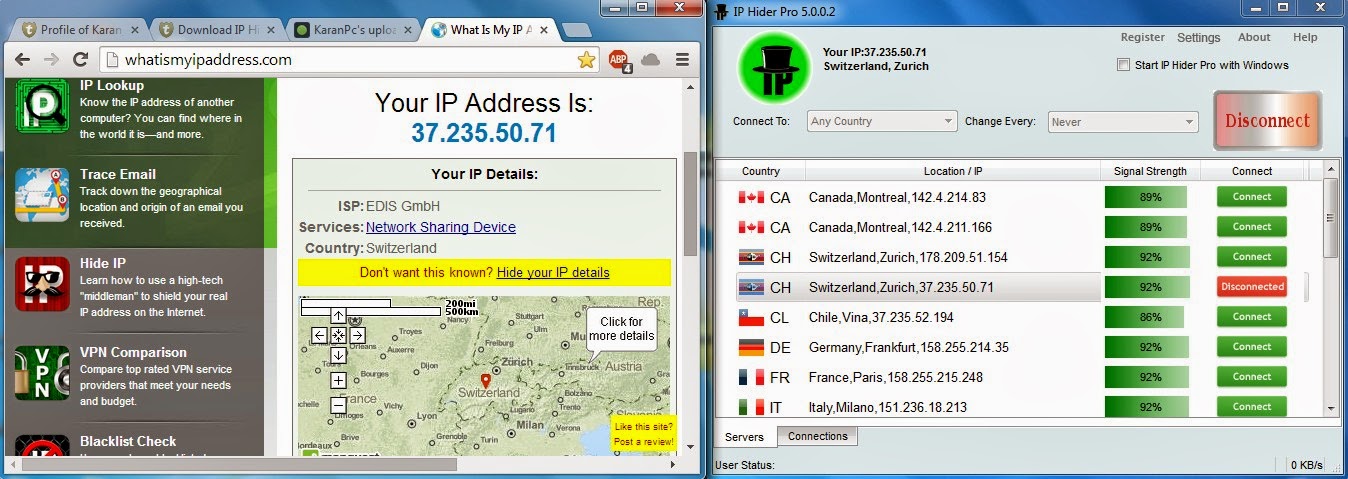
Task: Open the Connections tab in IP Hider
Action: [x=817, y=436]
